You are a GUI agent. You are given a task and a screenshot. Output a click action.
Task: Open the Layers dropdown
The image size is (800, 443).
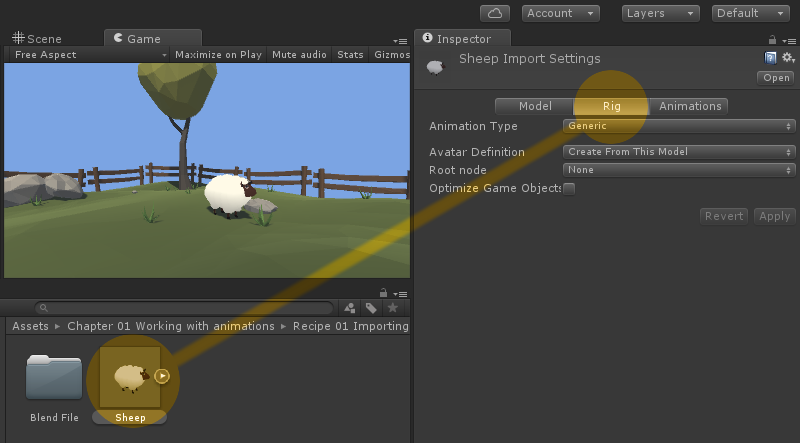click(x=660, y=13)
